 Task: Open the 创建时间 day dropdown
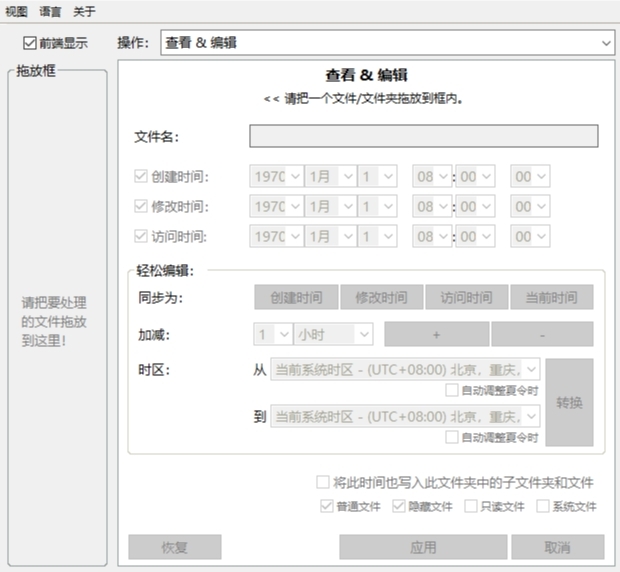377,176
